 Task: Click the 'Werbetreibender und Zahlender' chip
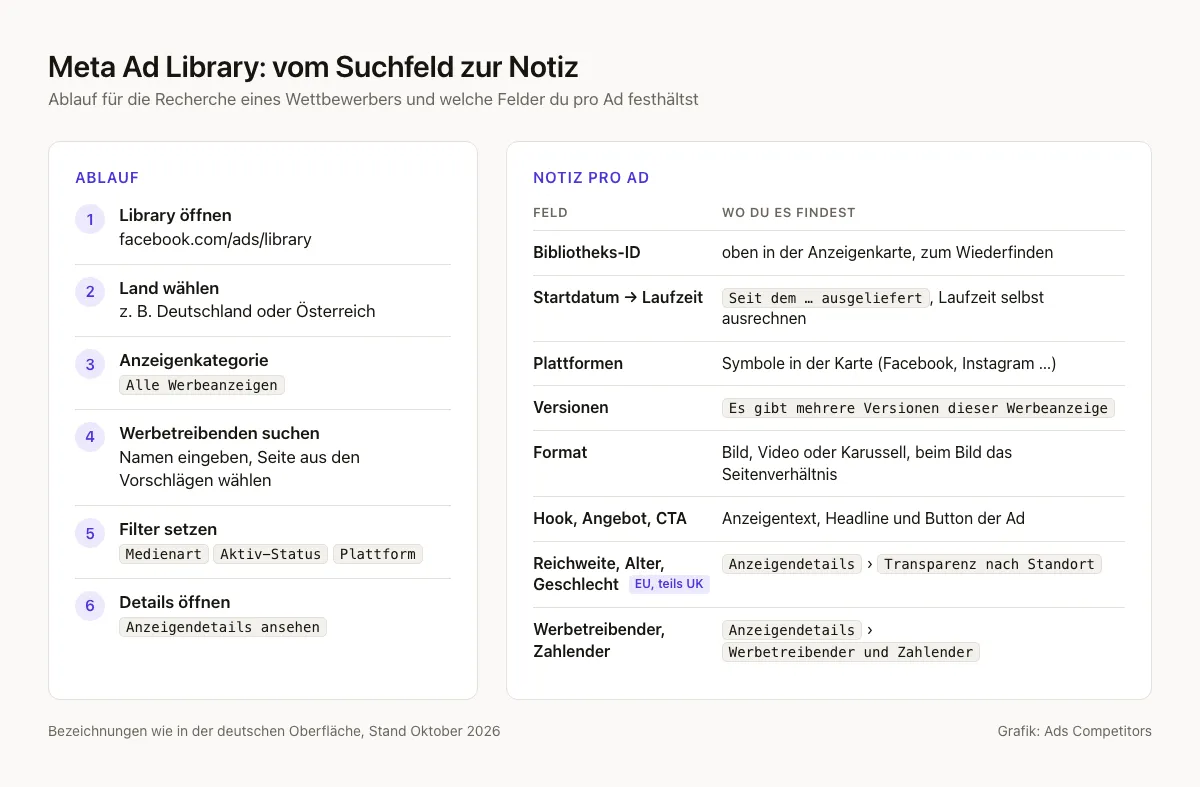coord(851,652)
